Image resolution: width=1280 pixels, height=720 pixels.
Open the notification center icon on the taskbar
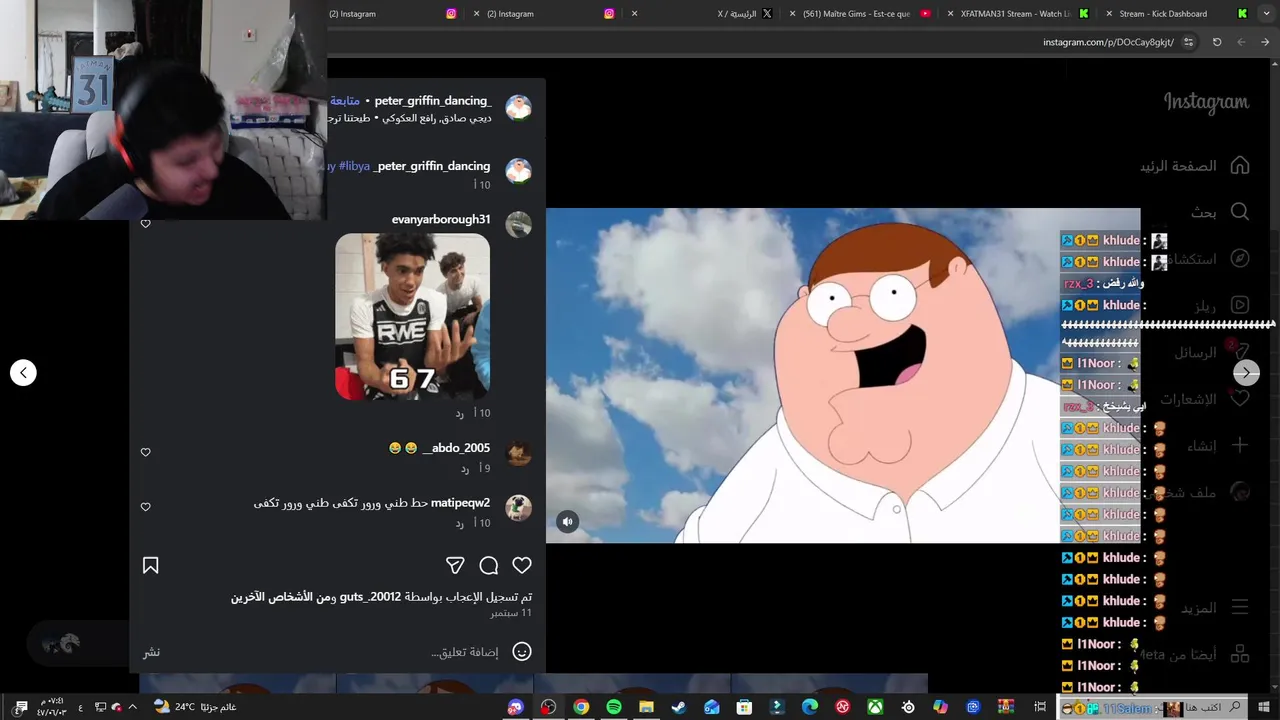(x=21, y=707)
